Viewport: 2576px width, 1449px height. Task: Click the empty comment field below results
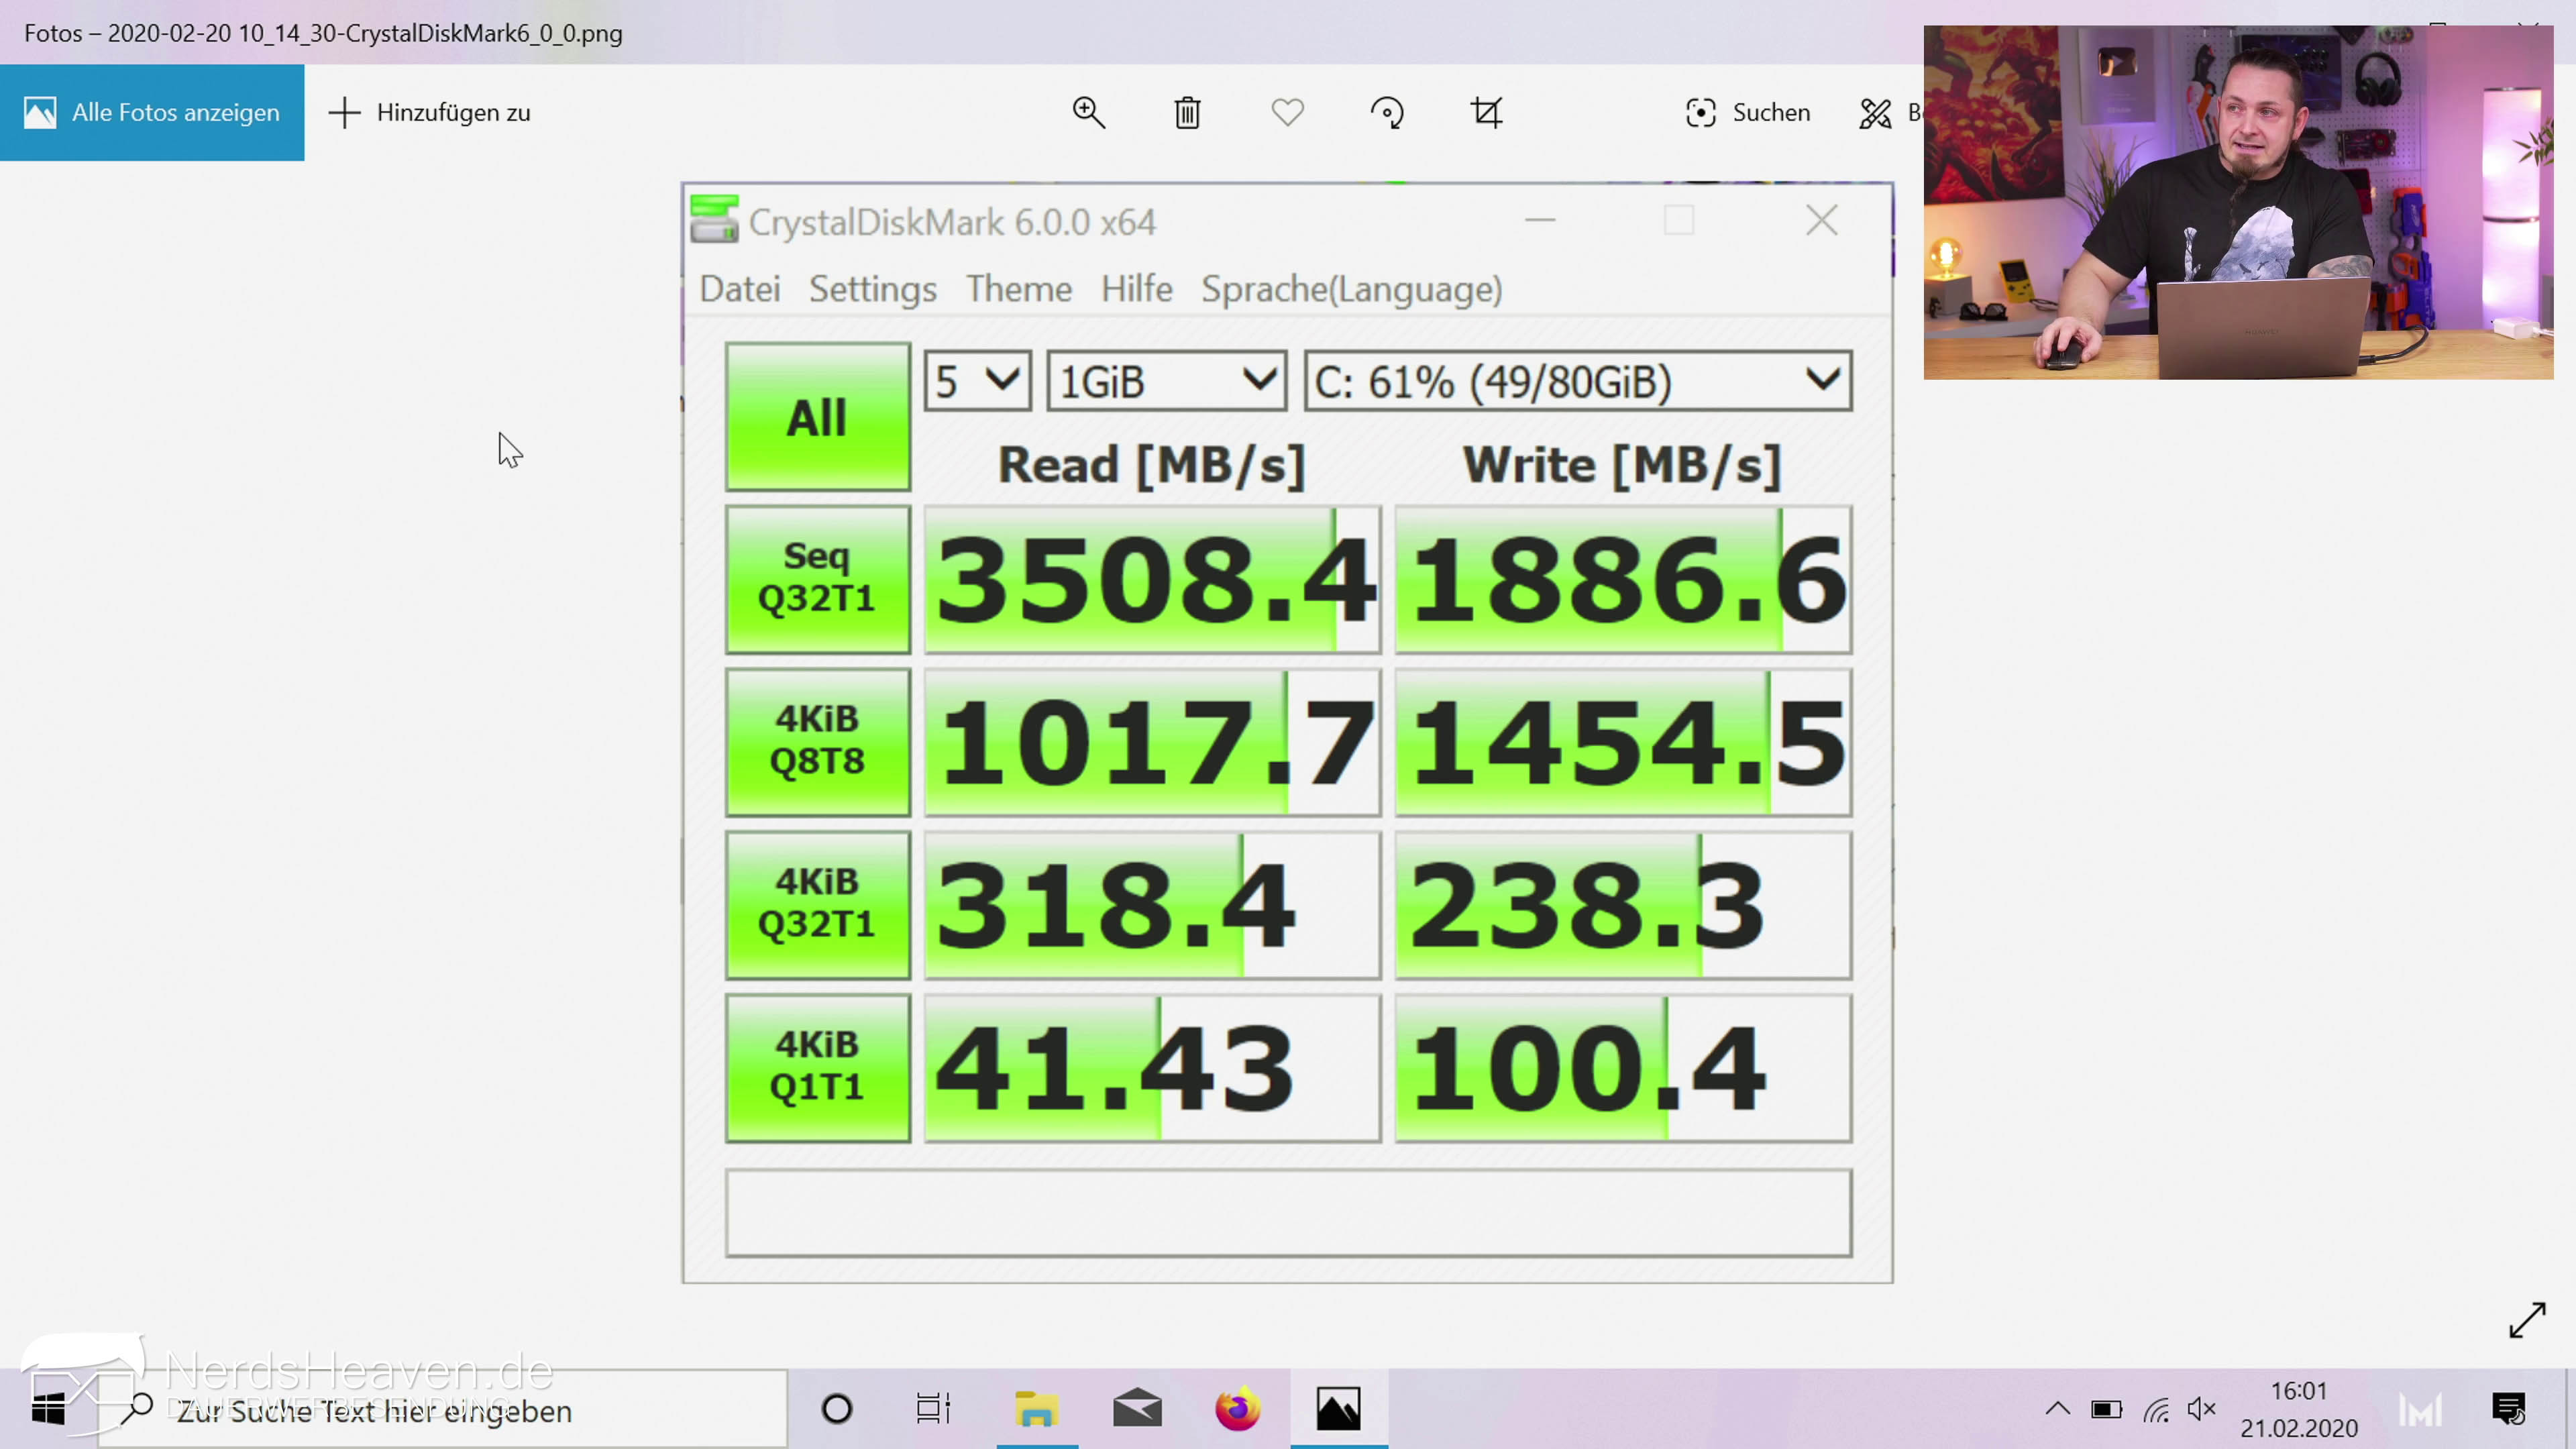[x=1288, y=1212]
